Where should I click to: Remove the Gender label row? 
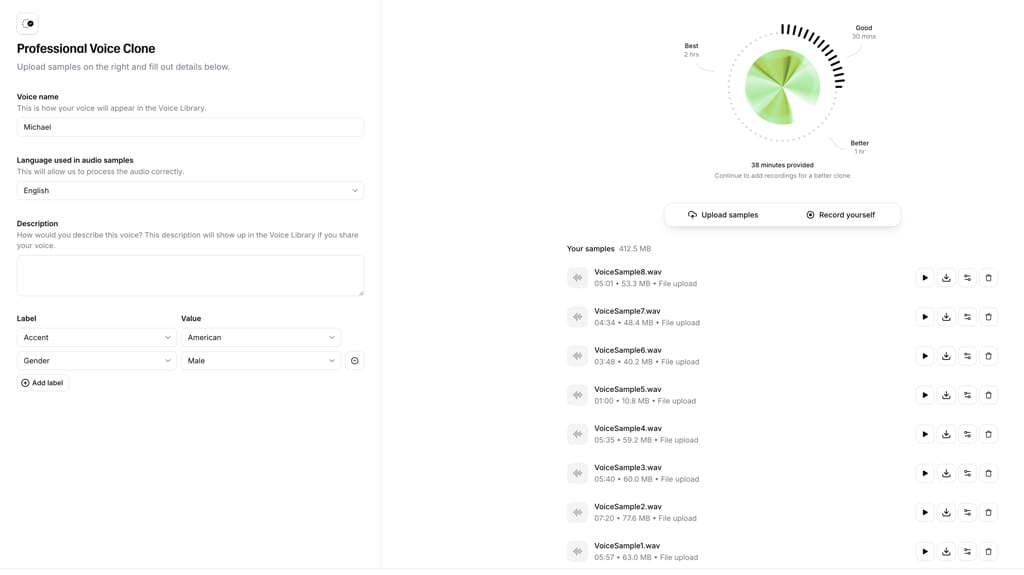pyautogui.click(x=354, y=361)
